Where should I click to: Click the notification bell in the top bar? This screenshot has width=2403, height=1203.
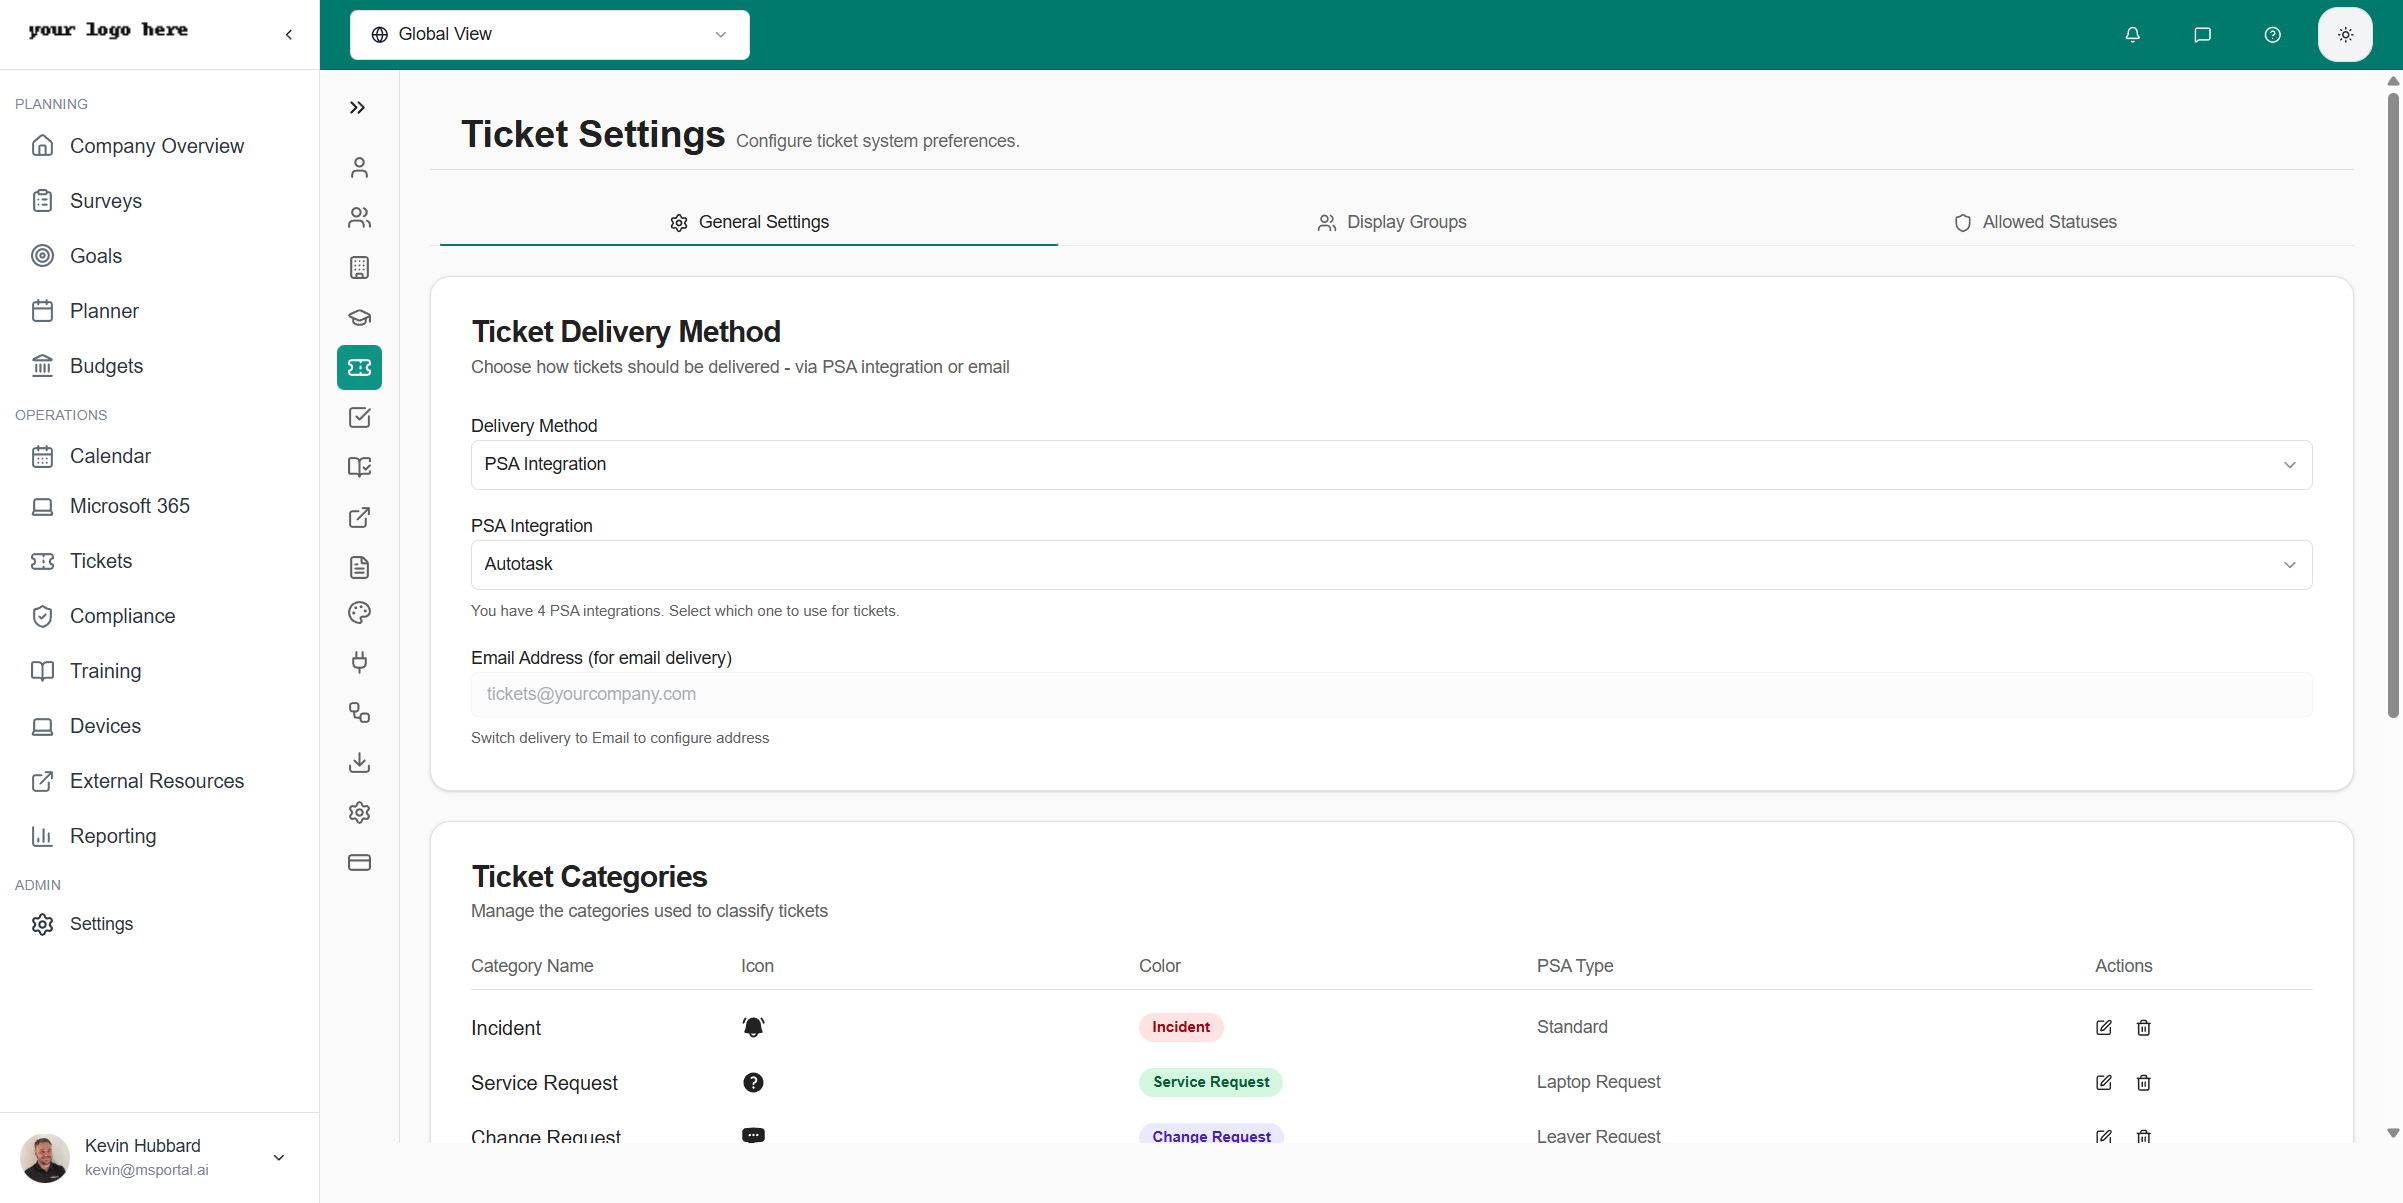[x=2132, y=34]
